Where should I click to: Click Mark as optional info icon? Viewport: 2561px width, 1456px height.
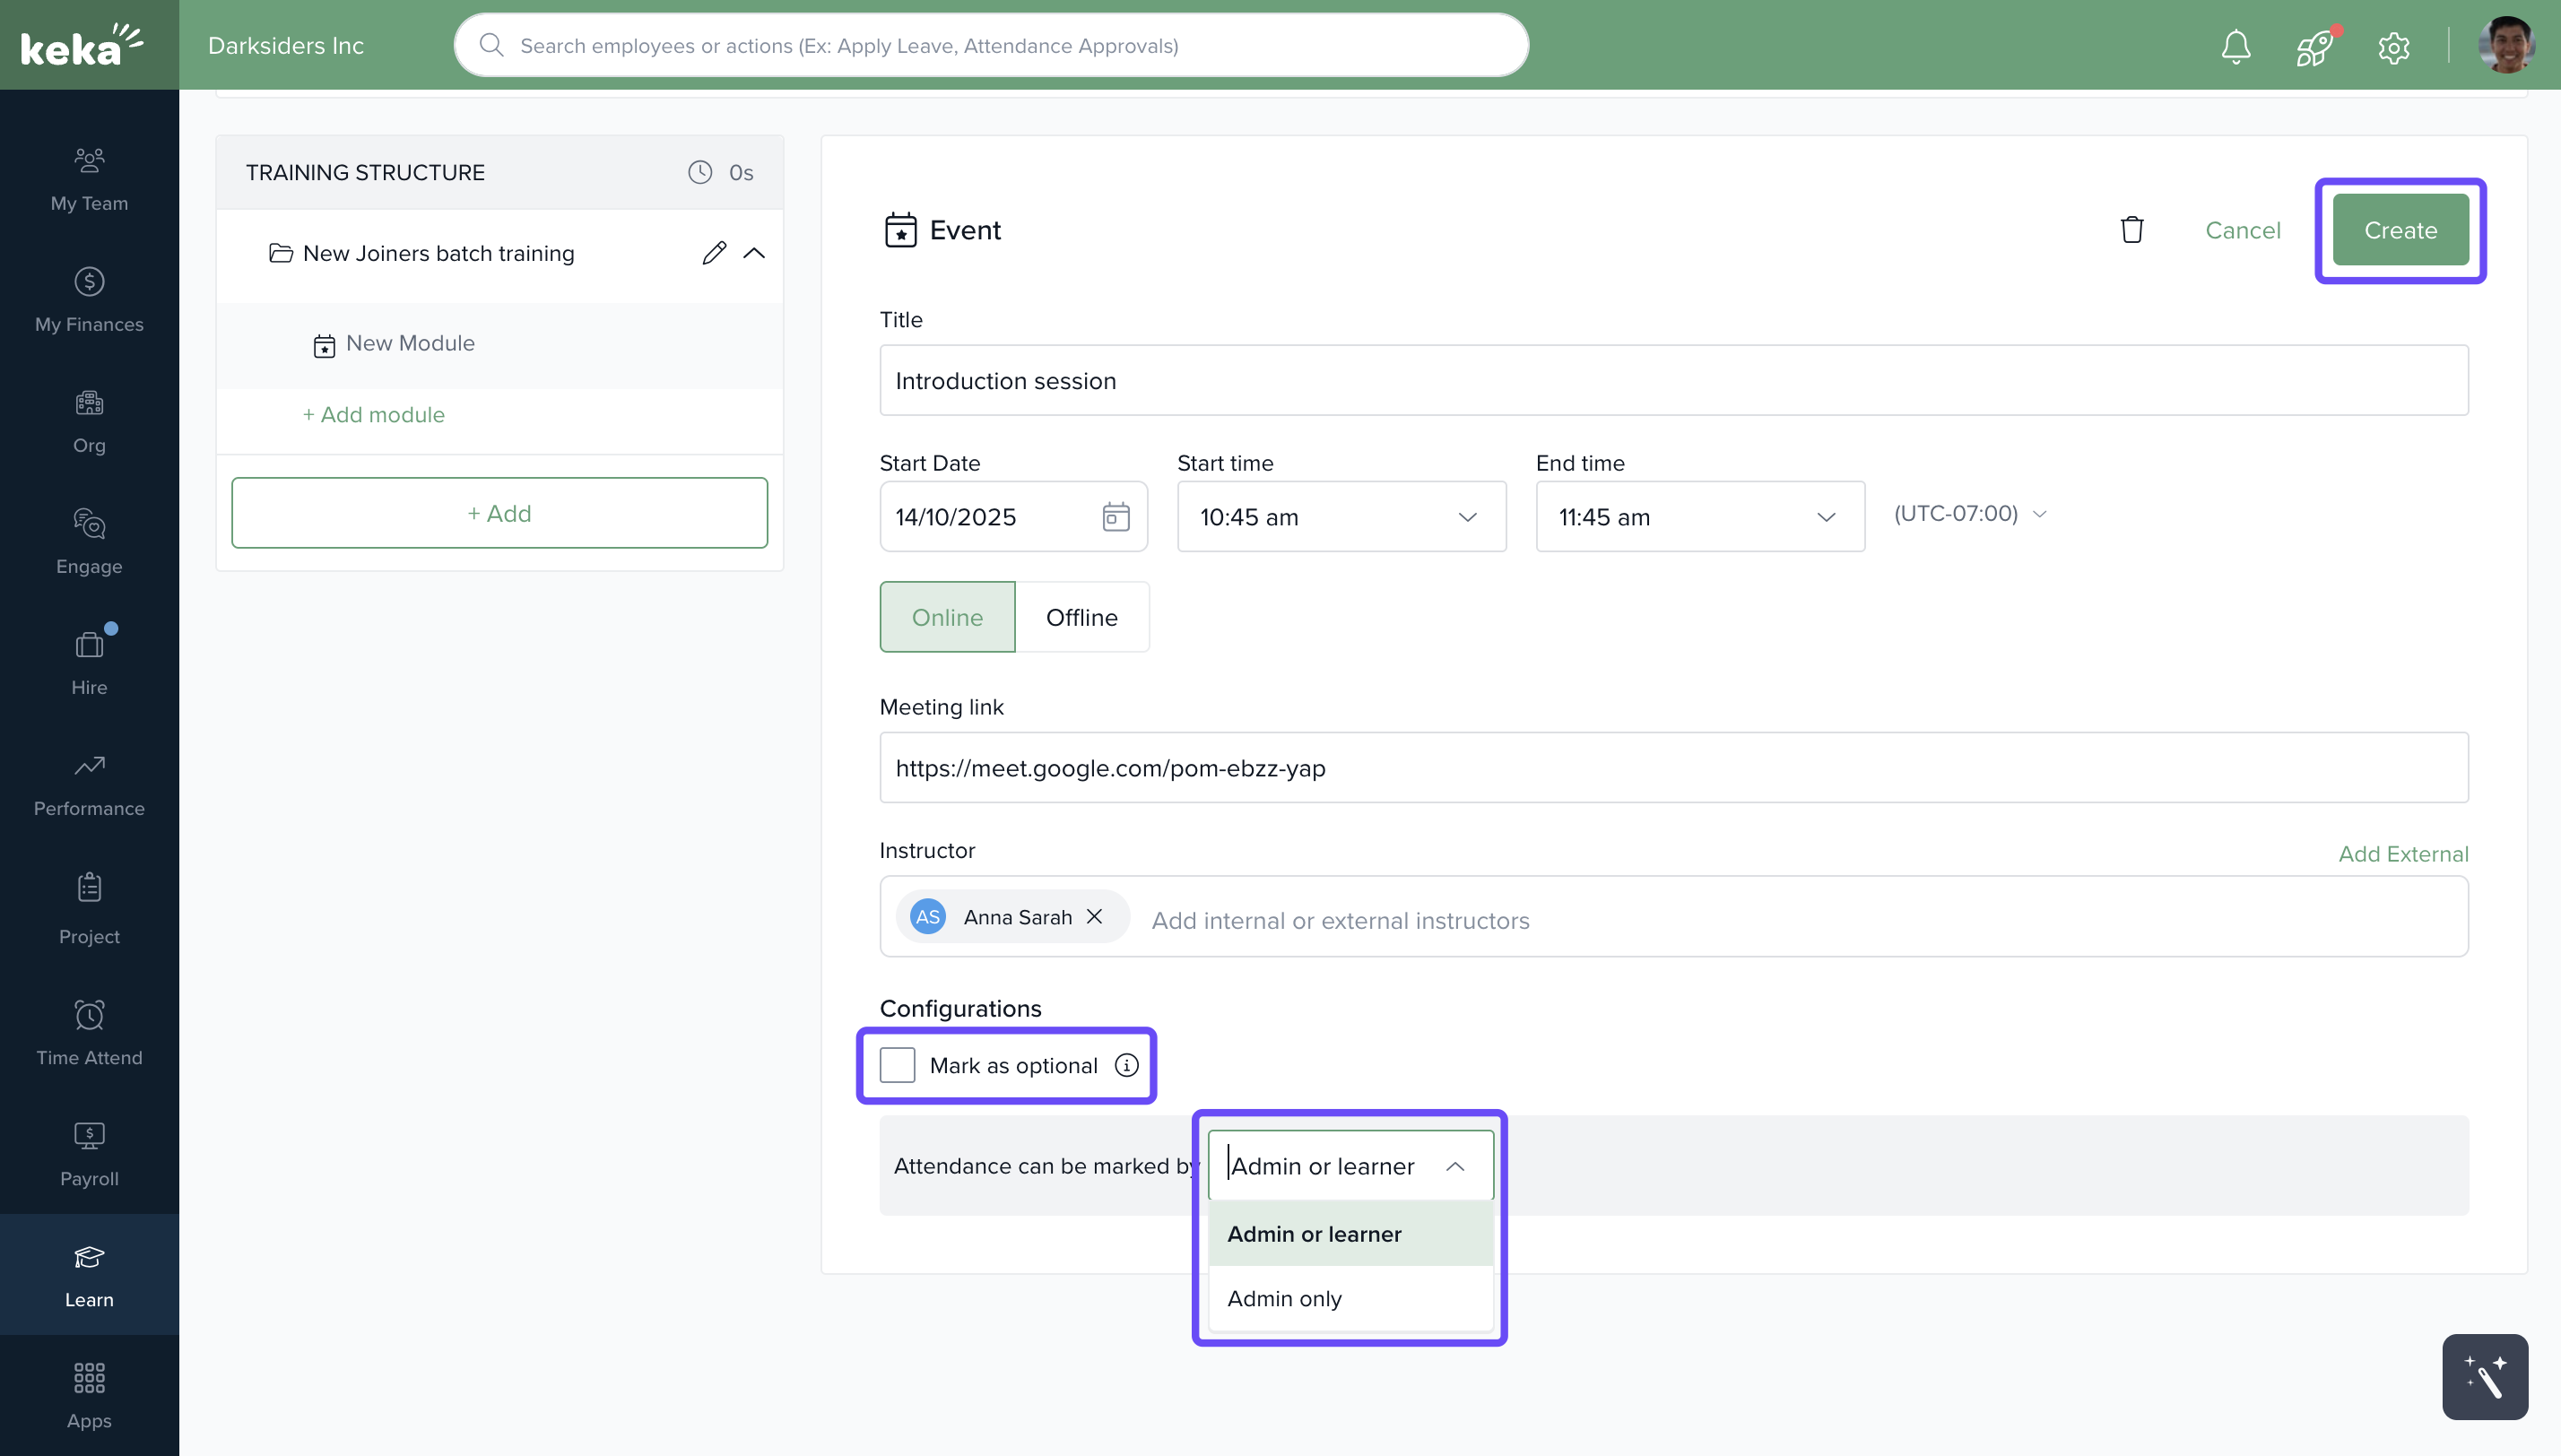(1126, 1065)
